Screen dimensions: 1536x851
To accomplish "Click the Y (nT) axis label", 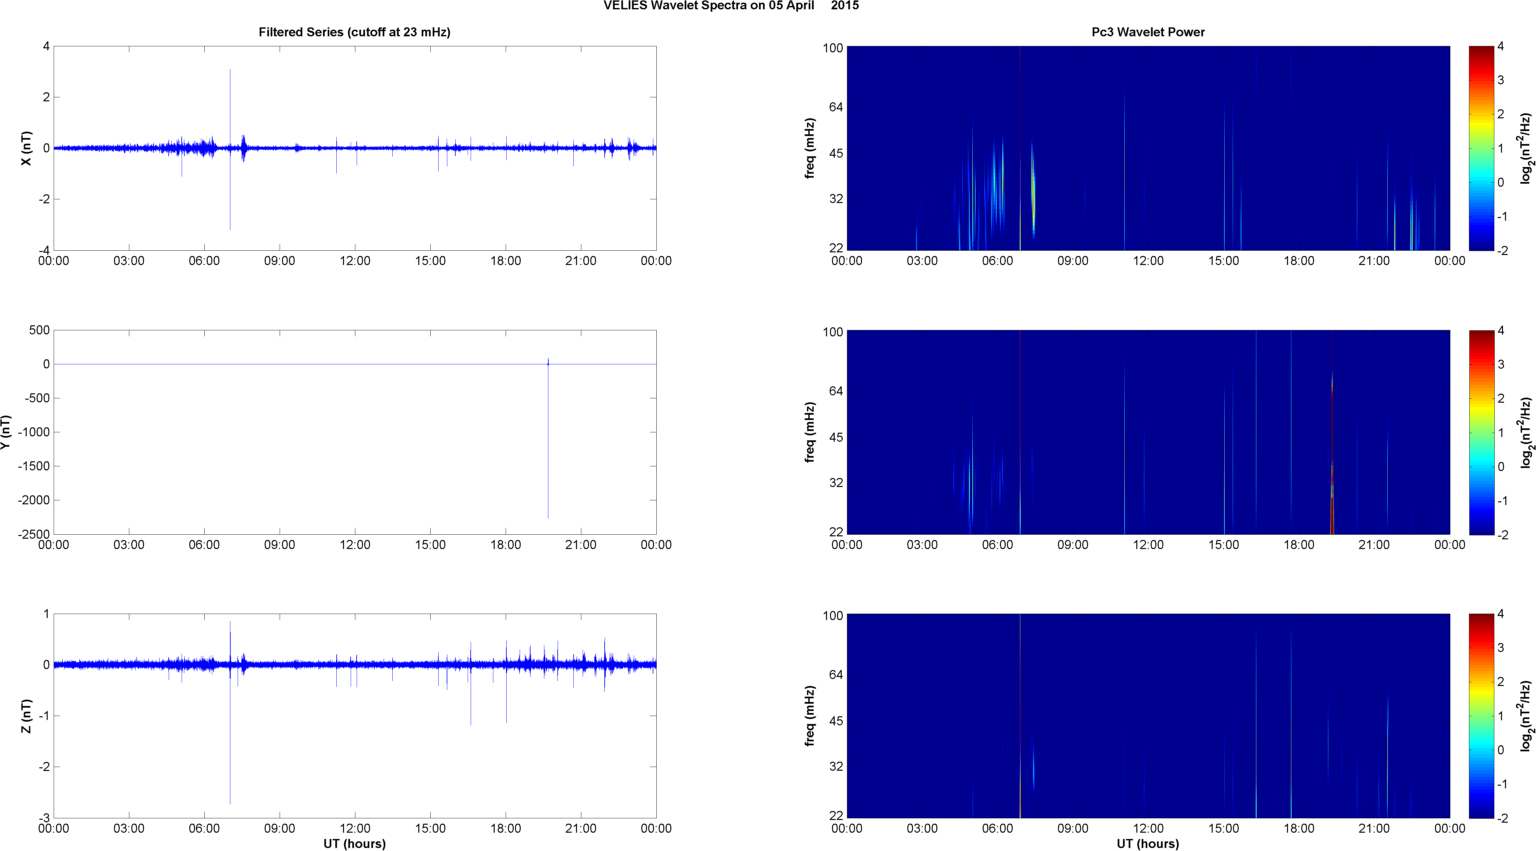I will click(6, 432).
